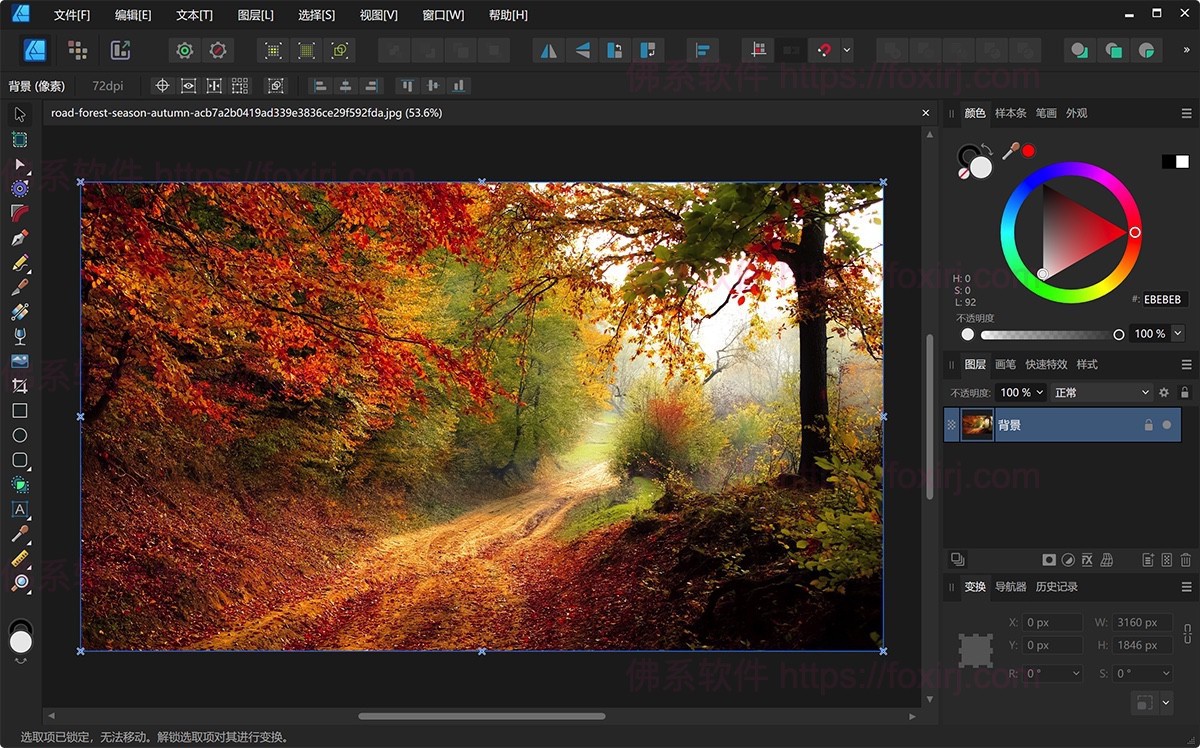
Task: Toggle the lock on 背景 layer
Action: click(x=1148, y=425)
